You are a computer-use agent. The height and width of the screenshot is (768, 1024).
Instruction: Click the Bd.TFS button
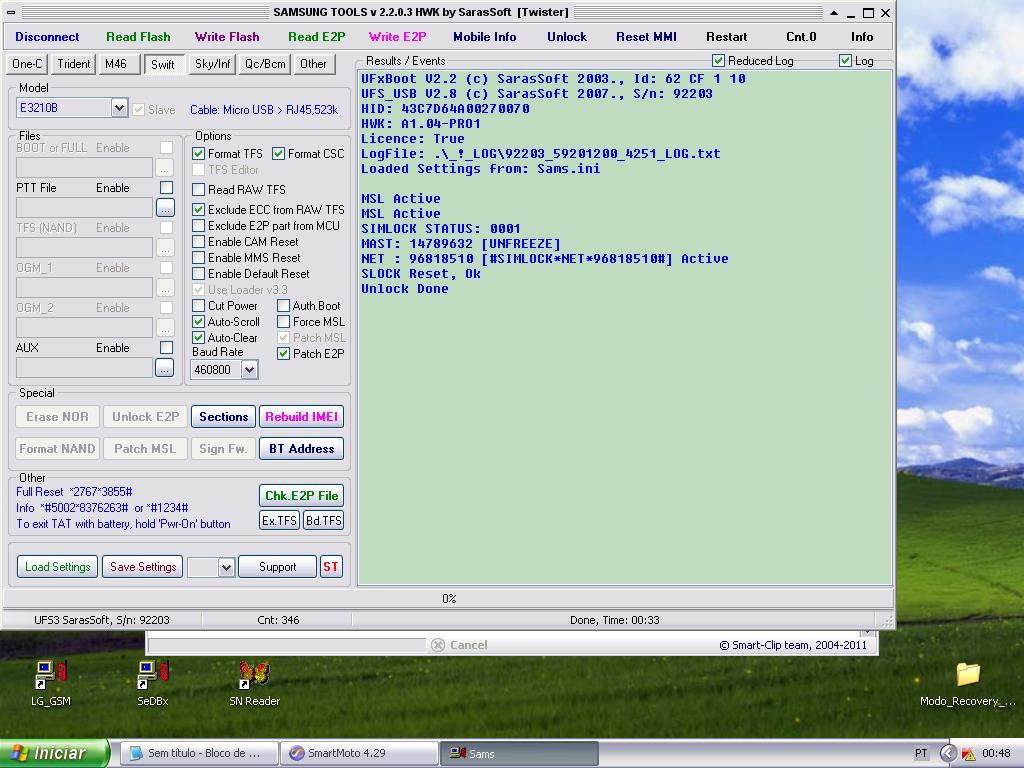[x=323, y=520]
